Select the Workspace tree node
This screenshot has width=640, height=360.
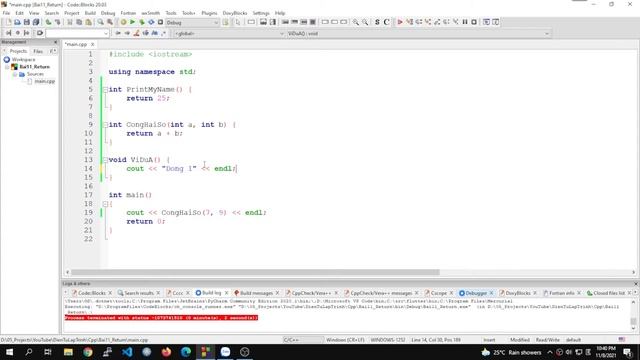coord(23,60)
